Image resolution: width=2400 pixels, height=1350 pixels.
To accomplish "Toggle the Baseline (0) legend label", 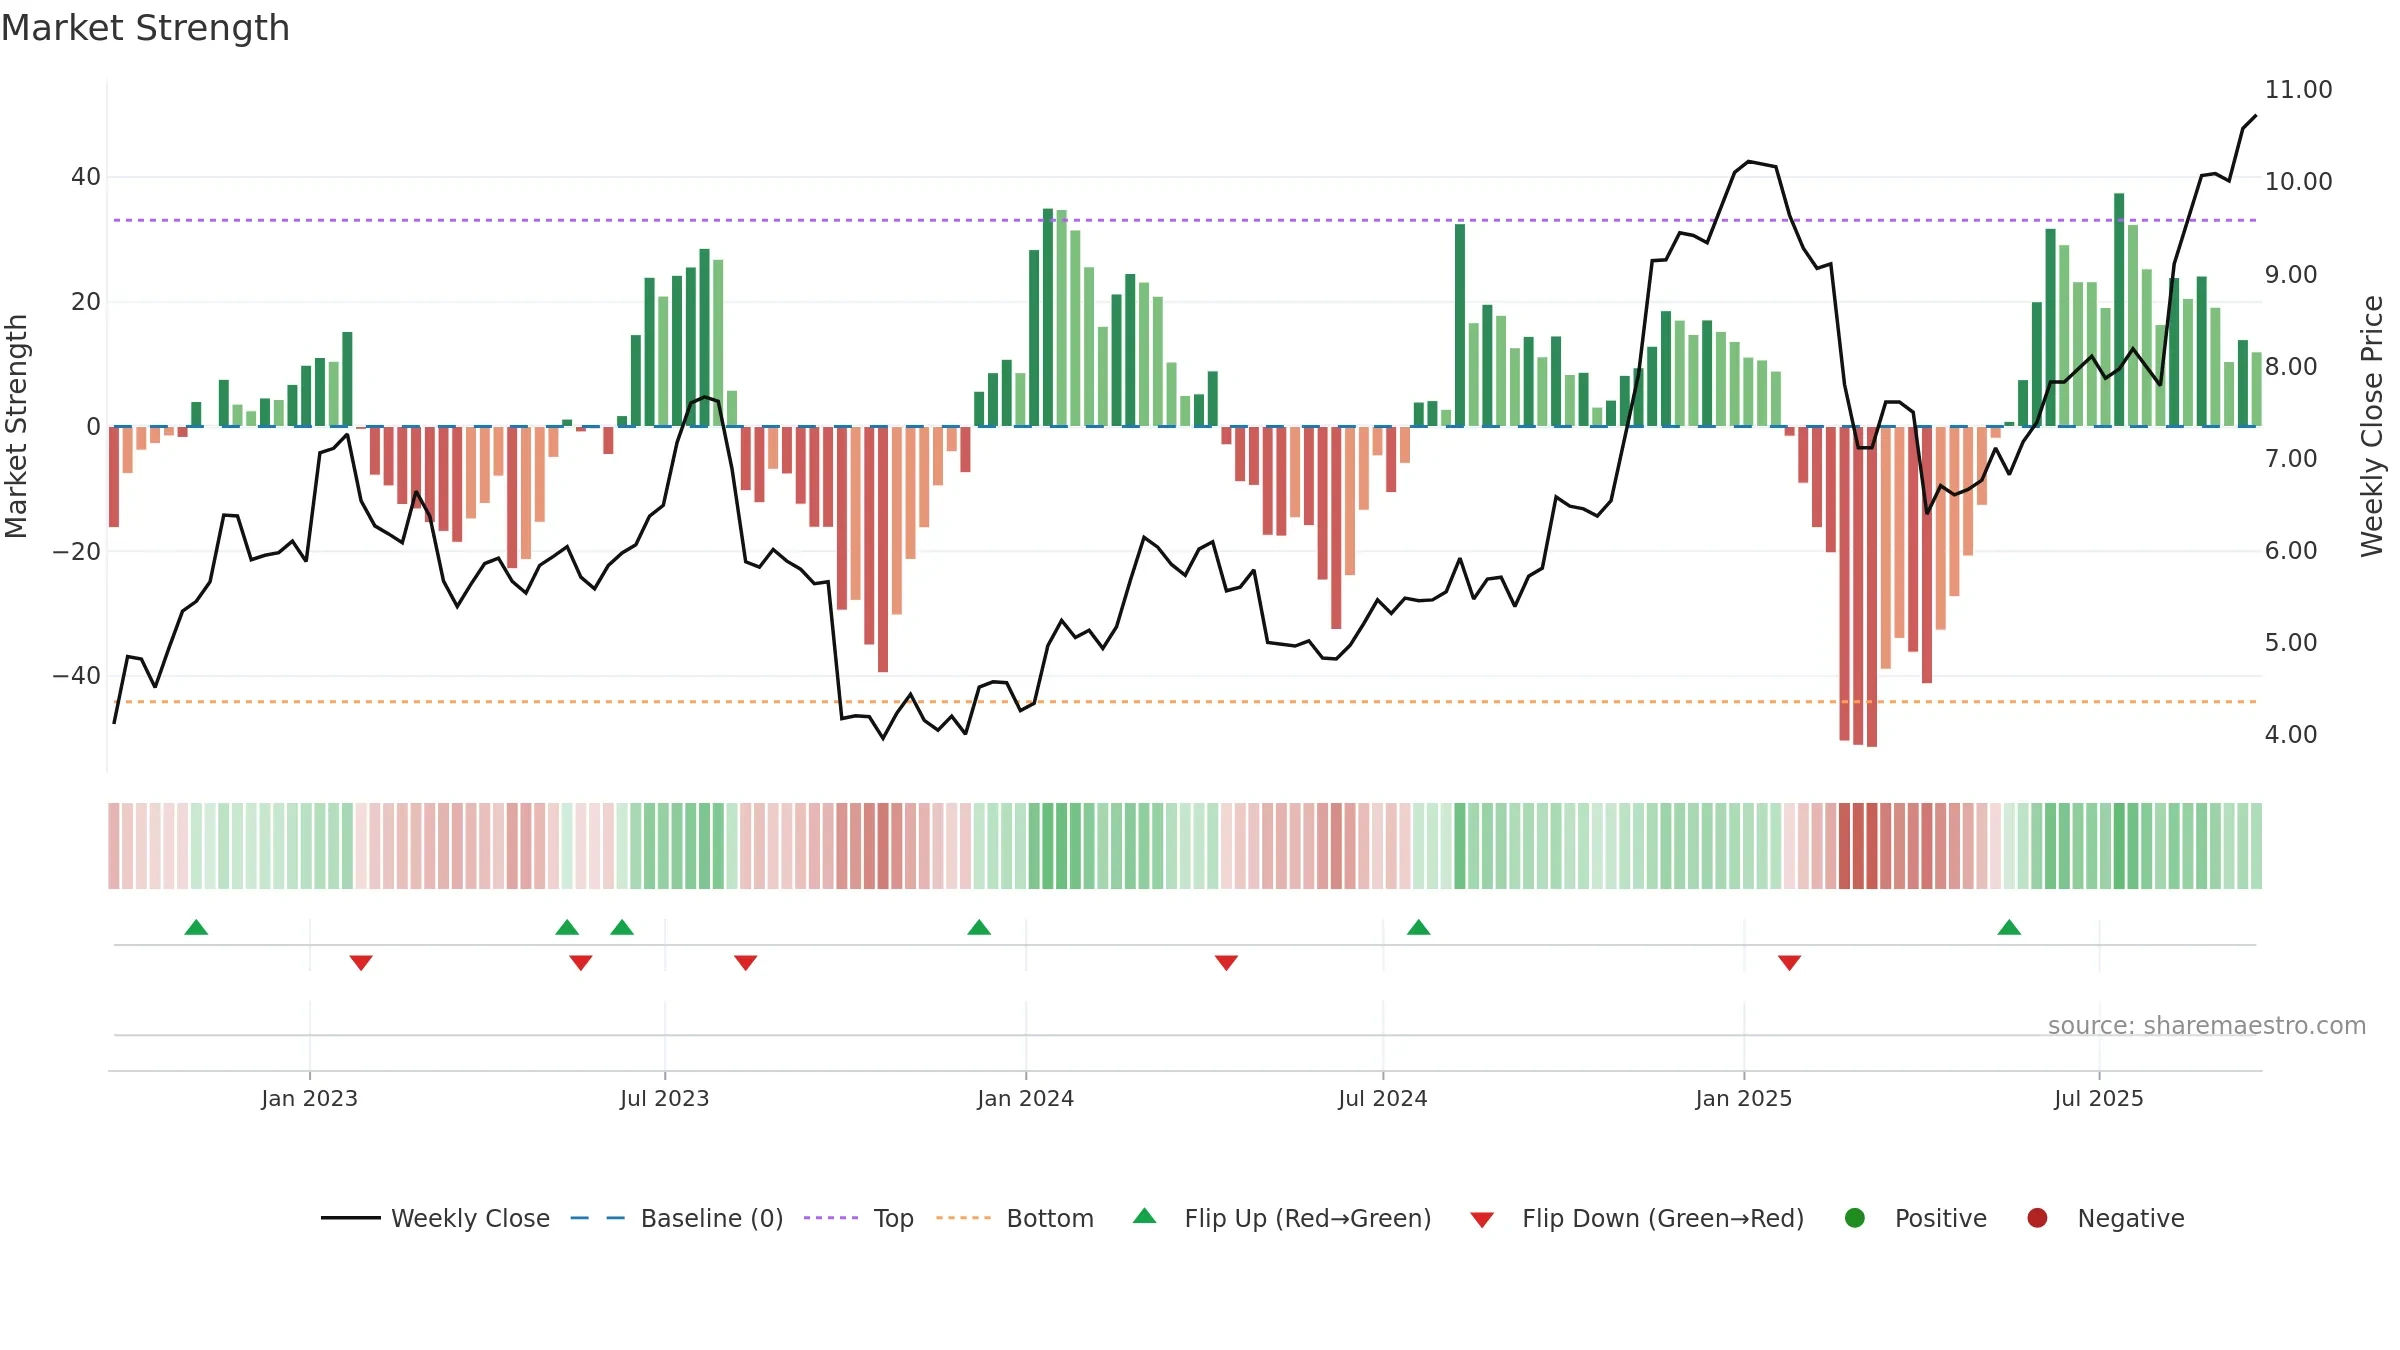I will coord(712,1219).
